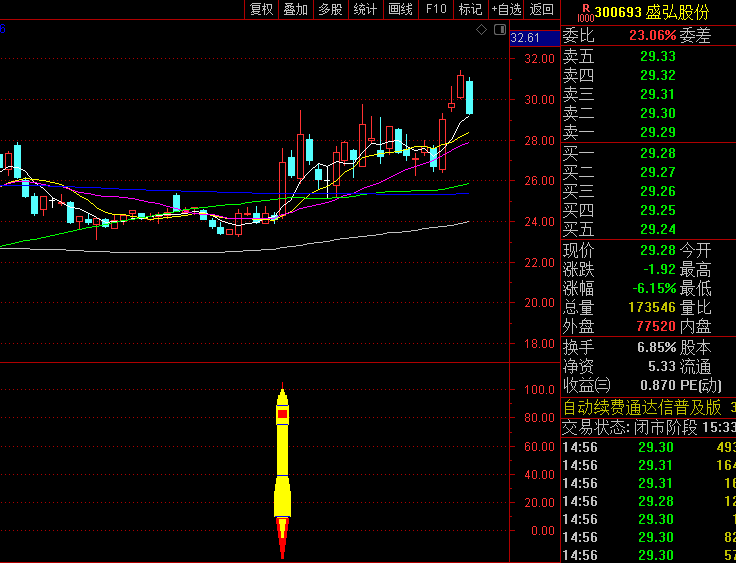Image resolution: width=736 pixels, height=563 pixels.
Task: Select 卖三 ask price 29.31
Action: pos(658,94)
